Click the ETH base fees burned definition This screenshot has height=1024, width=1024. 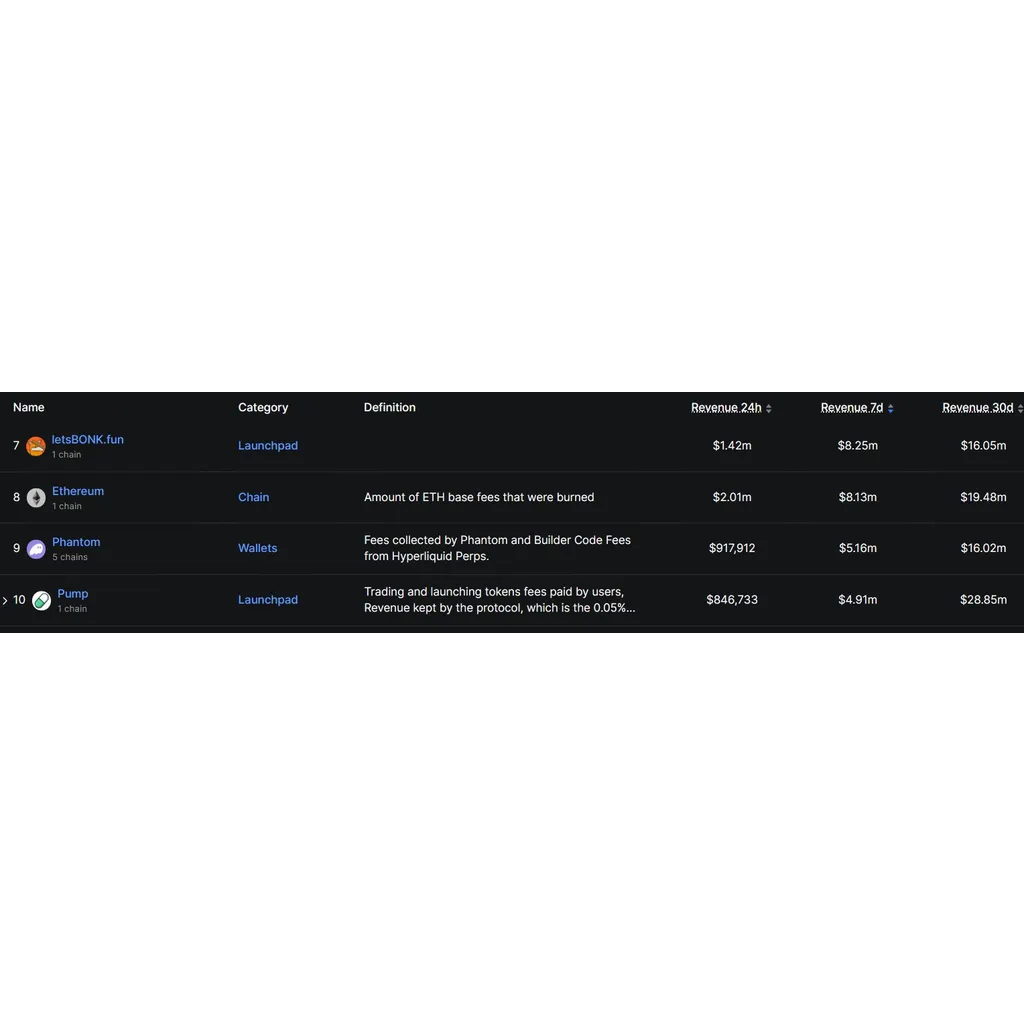479,497
